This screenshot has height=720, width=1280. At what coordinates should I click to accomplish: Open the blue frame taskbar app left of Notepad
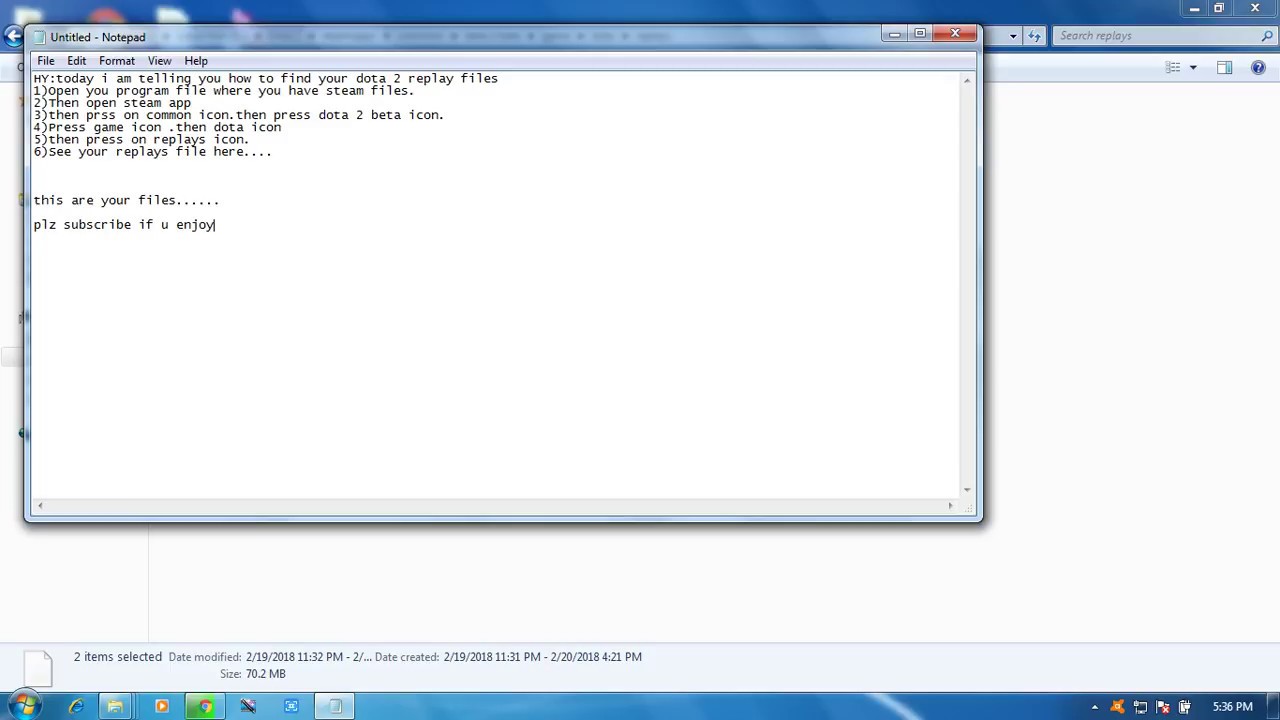tap(291, 706)
